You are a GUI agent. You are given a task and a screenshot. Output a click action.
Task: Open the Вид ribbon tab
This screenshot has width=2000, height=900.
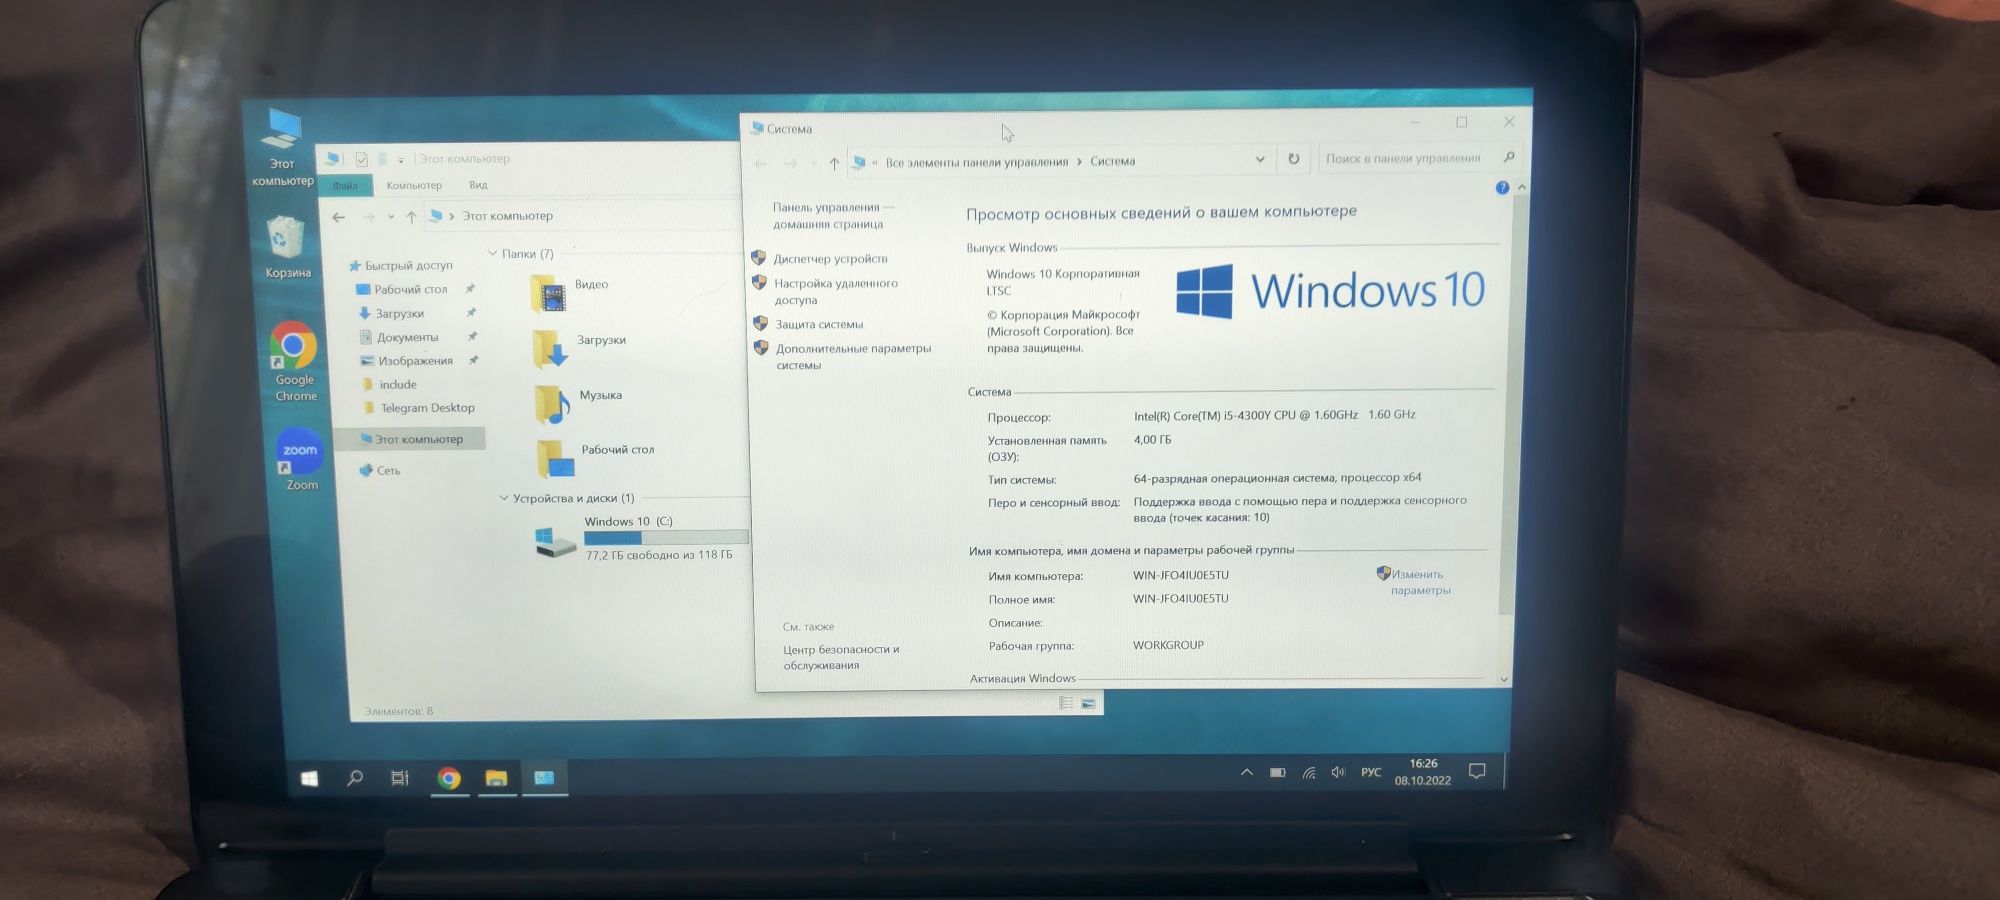tap(478, 185)
